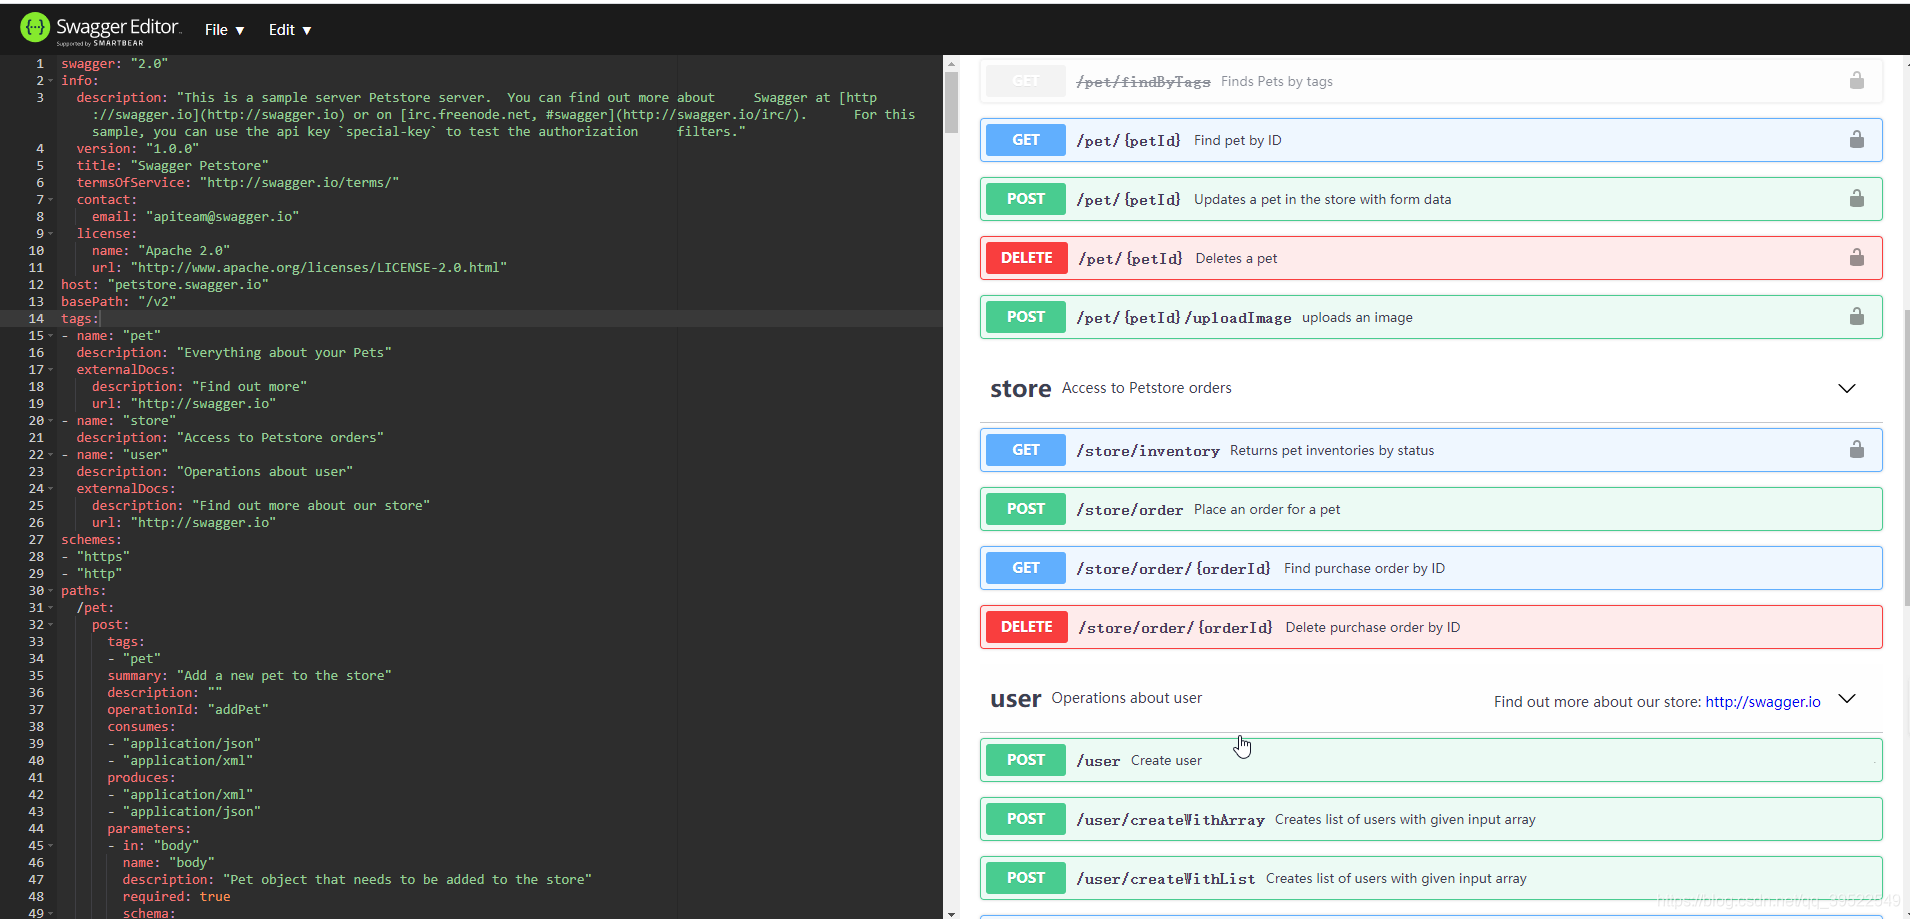Expand POST /pet/{petId}/uploadImage operation

tap(1431, 317)
